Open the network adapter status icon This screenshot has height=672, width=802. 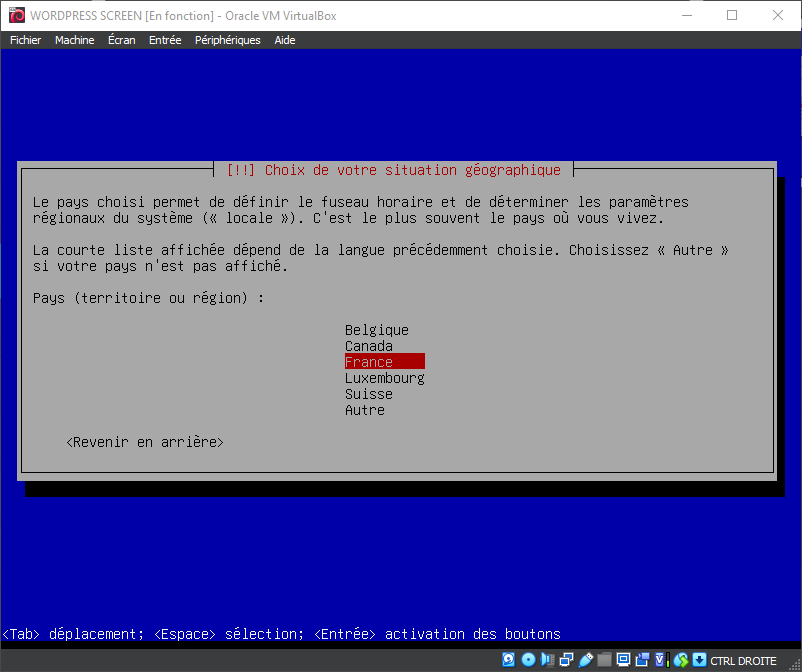(x=566, y=660)
